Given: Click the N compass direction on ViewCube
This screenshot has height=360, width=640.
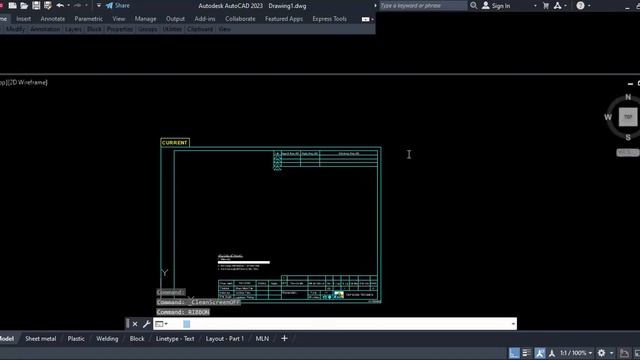Looking at the screenshot, I should pos(628,97).
